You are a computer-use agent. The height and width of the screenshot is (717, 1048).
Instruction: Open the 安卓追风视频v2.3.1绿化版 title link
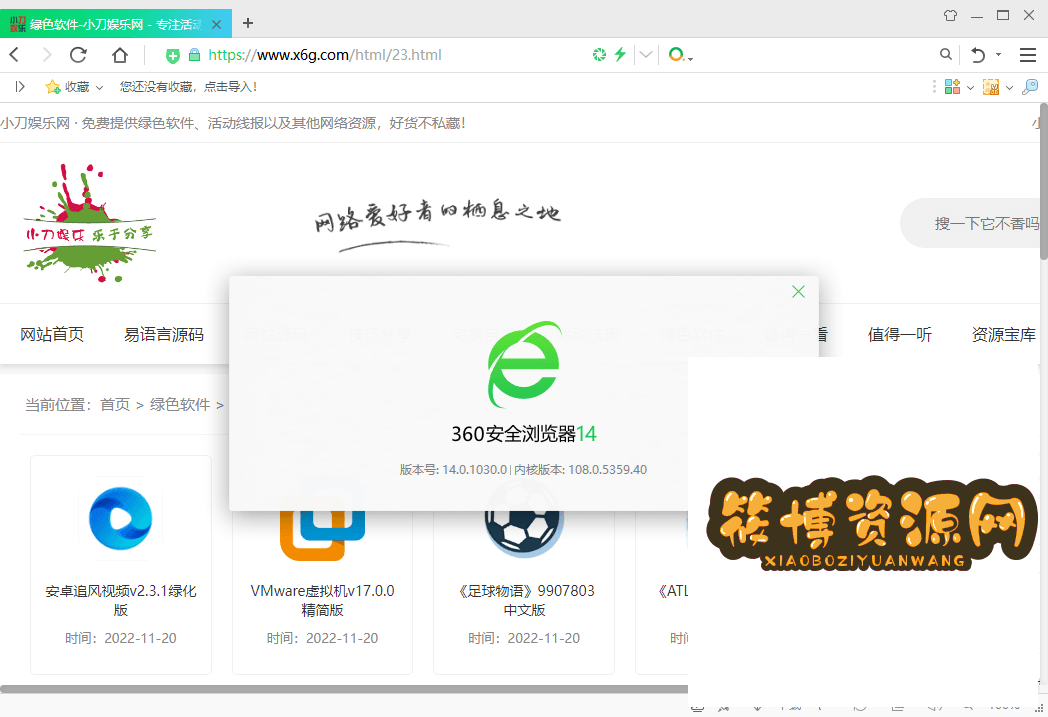(x=121, y=600)
